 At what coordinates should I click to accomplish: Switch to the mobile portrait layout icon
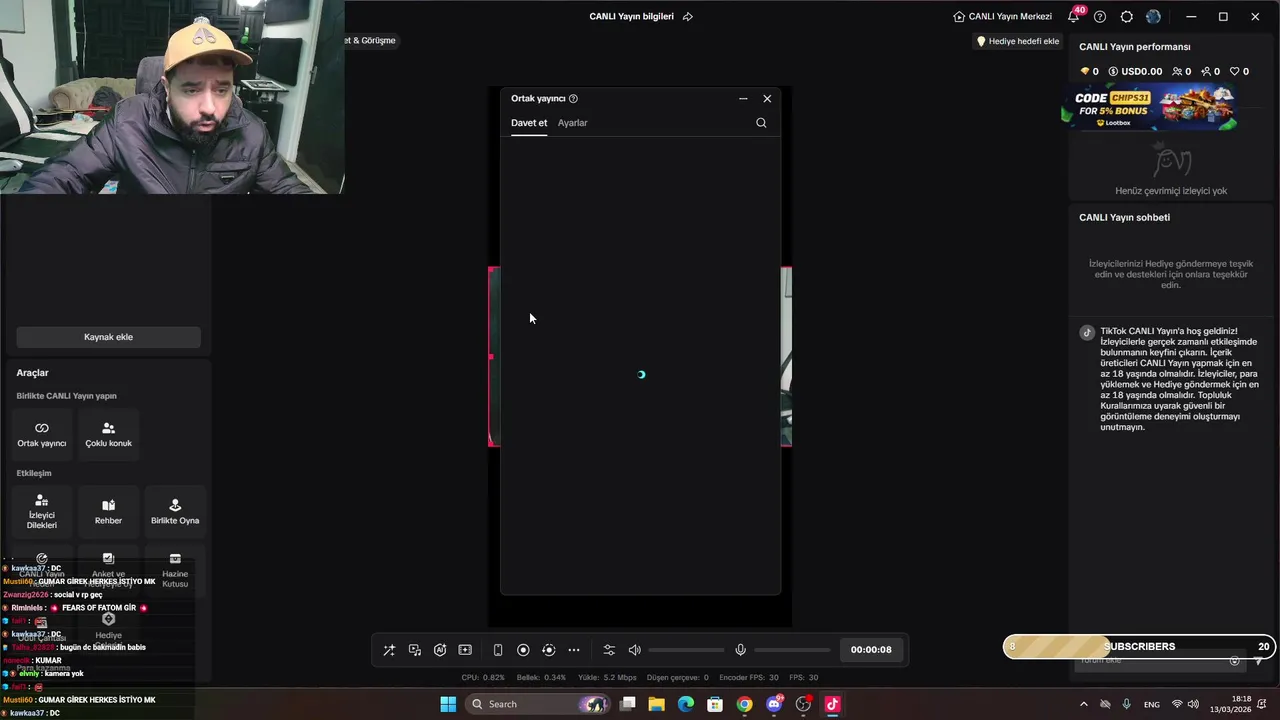click(498, 650)
